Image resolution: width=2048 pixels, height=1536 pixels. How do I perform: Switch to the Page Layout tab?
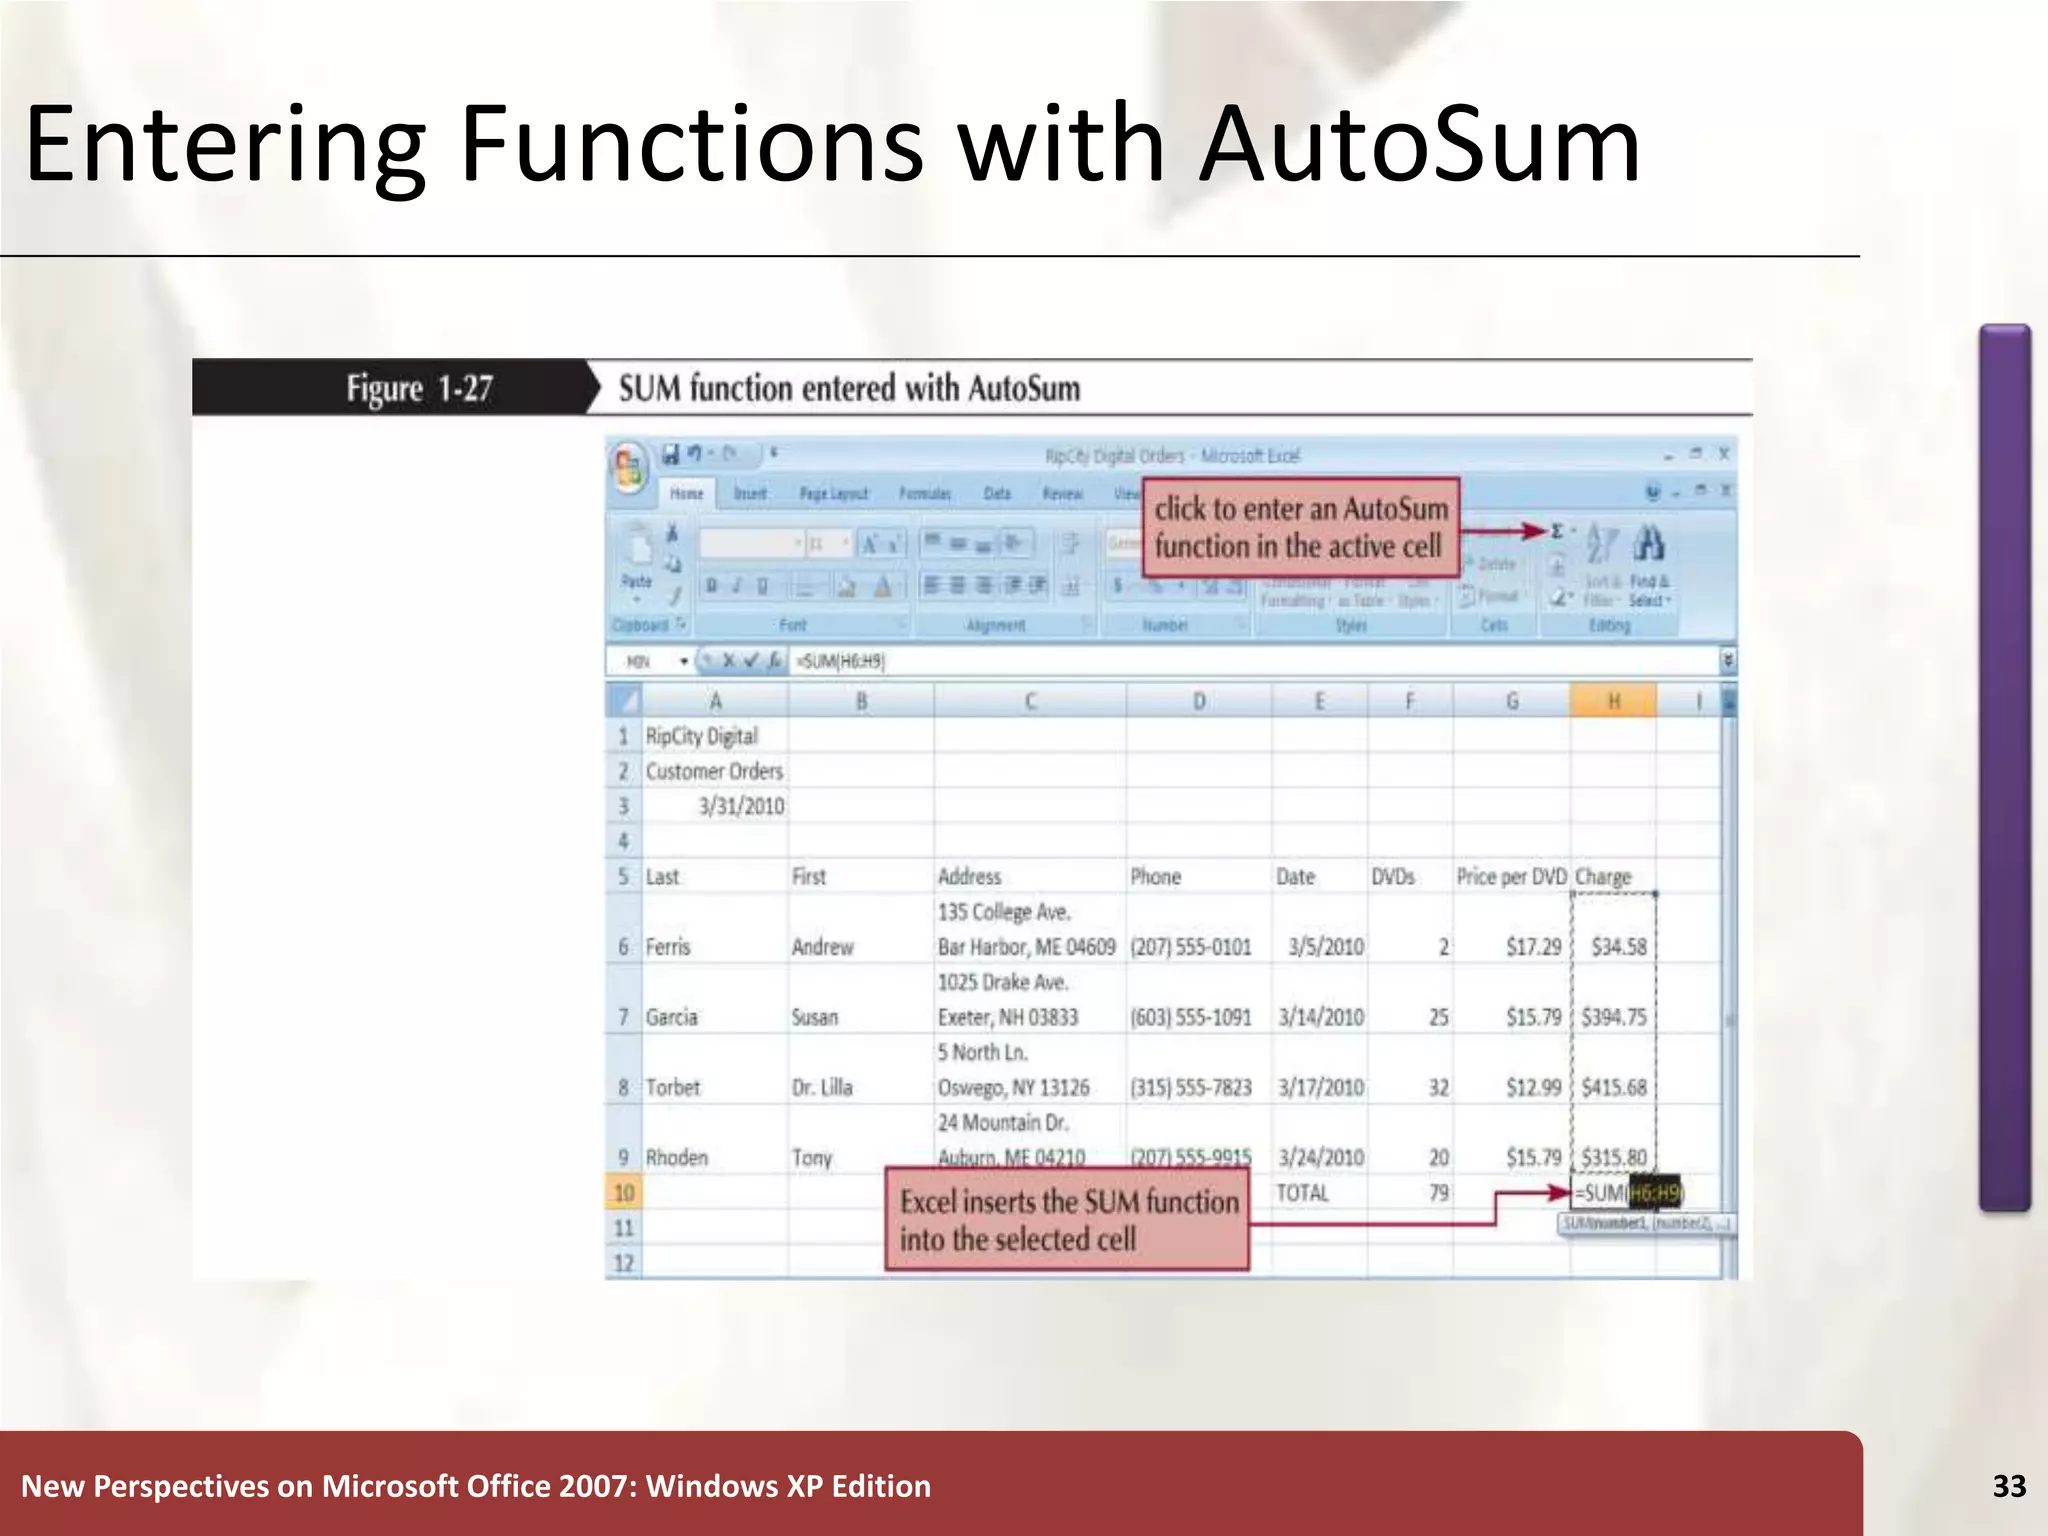pos(834,494)
